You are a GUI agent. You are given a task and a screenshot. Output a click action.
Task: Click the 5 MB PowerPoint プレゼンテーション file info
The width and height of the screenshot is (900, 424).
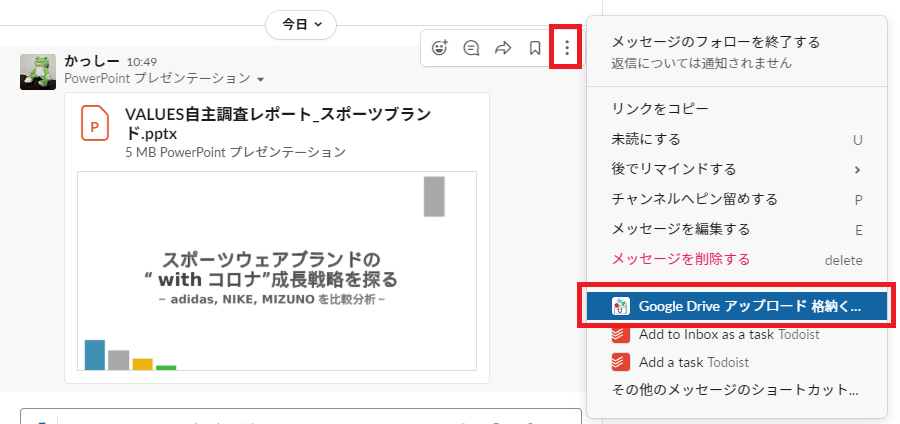[235, 152]
